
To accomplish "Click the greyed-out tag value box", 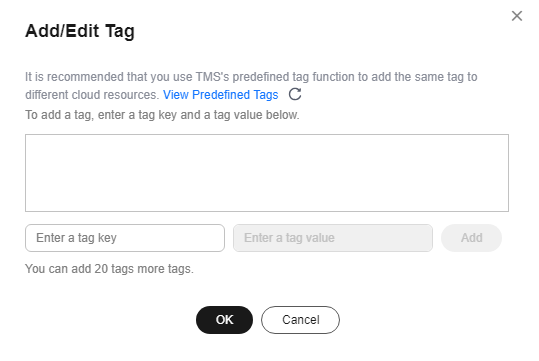I will (333, 238).
